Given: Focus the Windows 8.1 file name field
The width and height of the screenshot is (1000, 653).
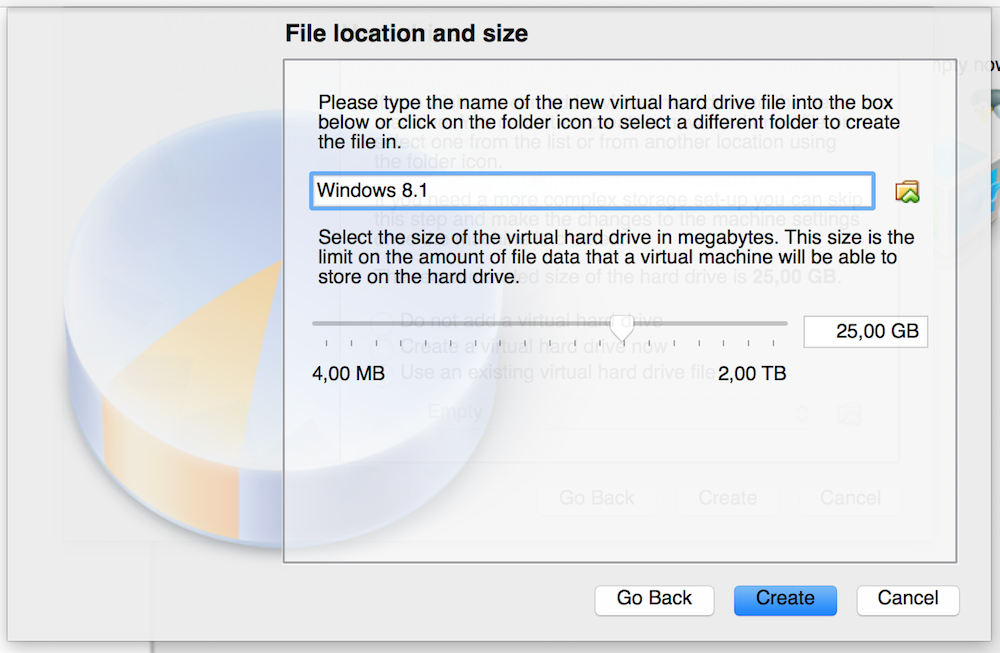Looking at the screenshot, I should point(592,191).
